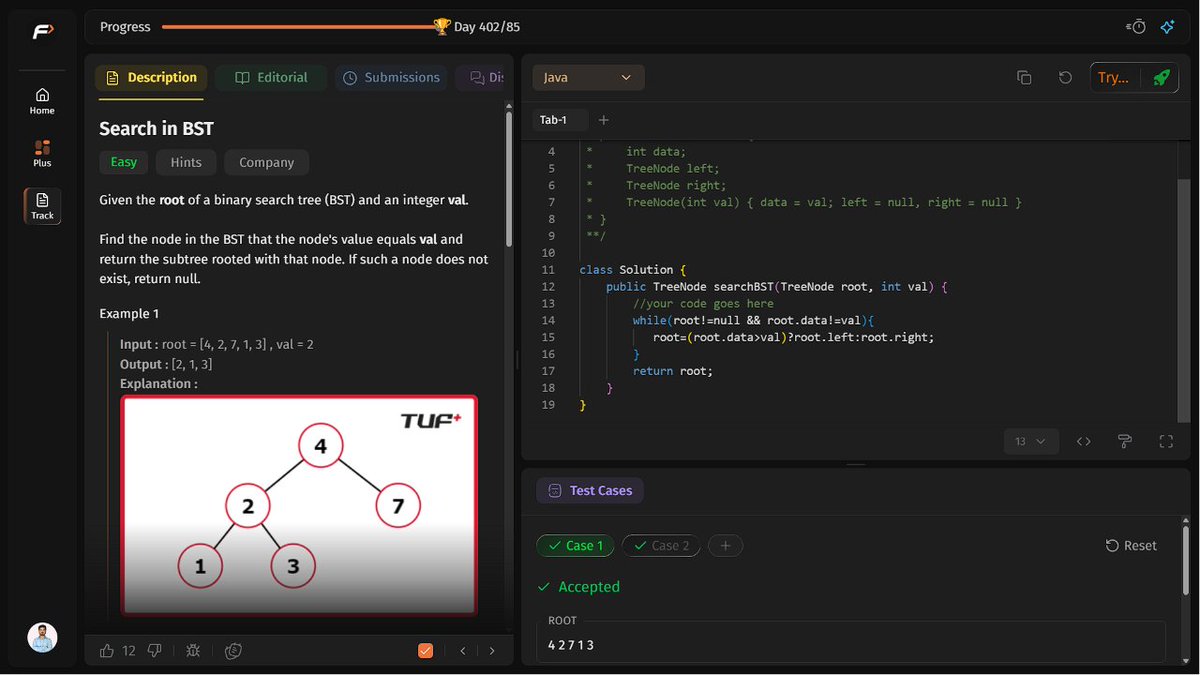Select Case 1 test tab
1200x675 pixels.
tap(576, 545)
